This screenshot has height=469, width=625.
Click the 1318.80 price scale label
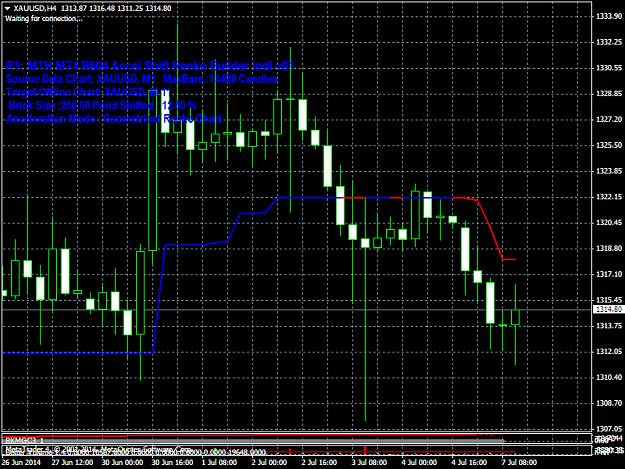coord(609,249)
